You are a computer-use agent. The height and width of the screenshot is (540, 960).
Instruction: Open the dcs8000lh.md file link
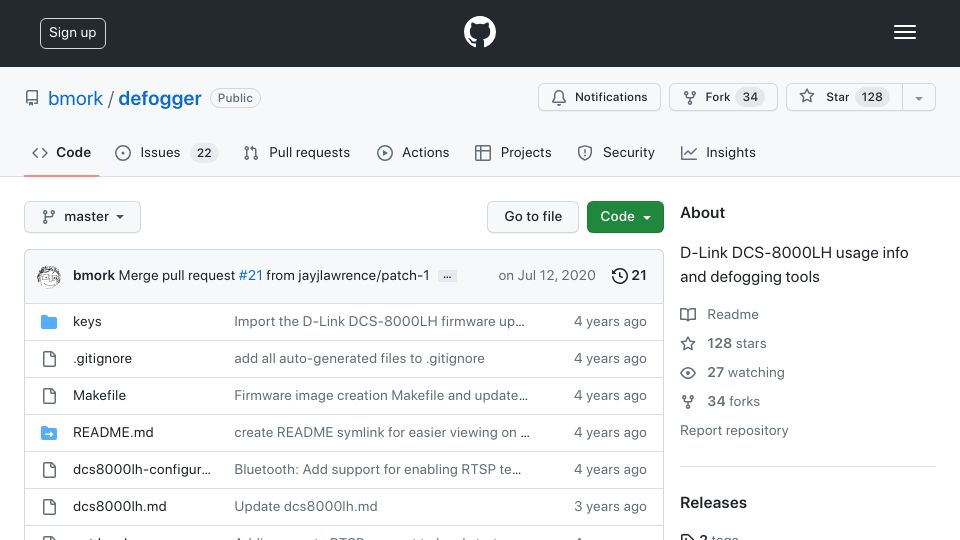(x=119, y=506)
